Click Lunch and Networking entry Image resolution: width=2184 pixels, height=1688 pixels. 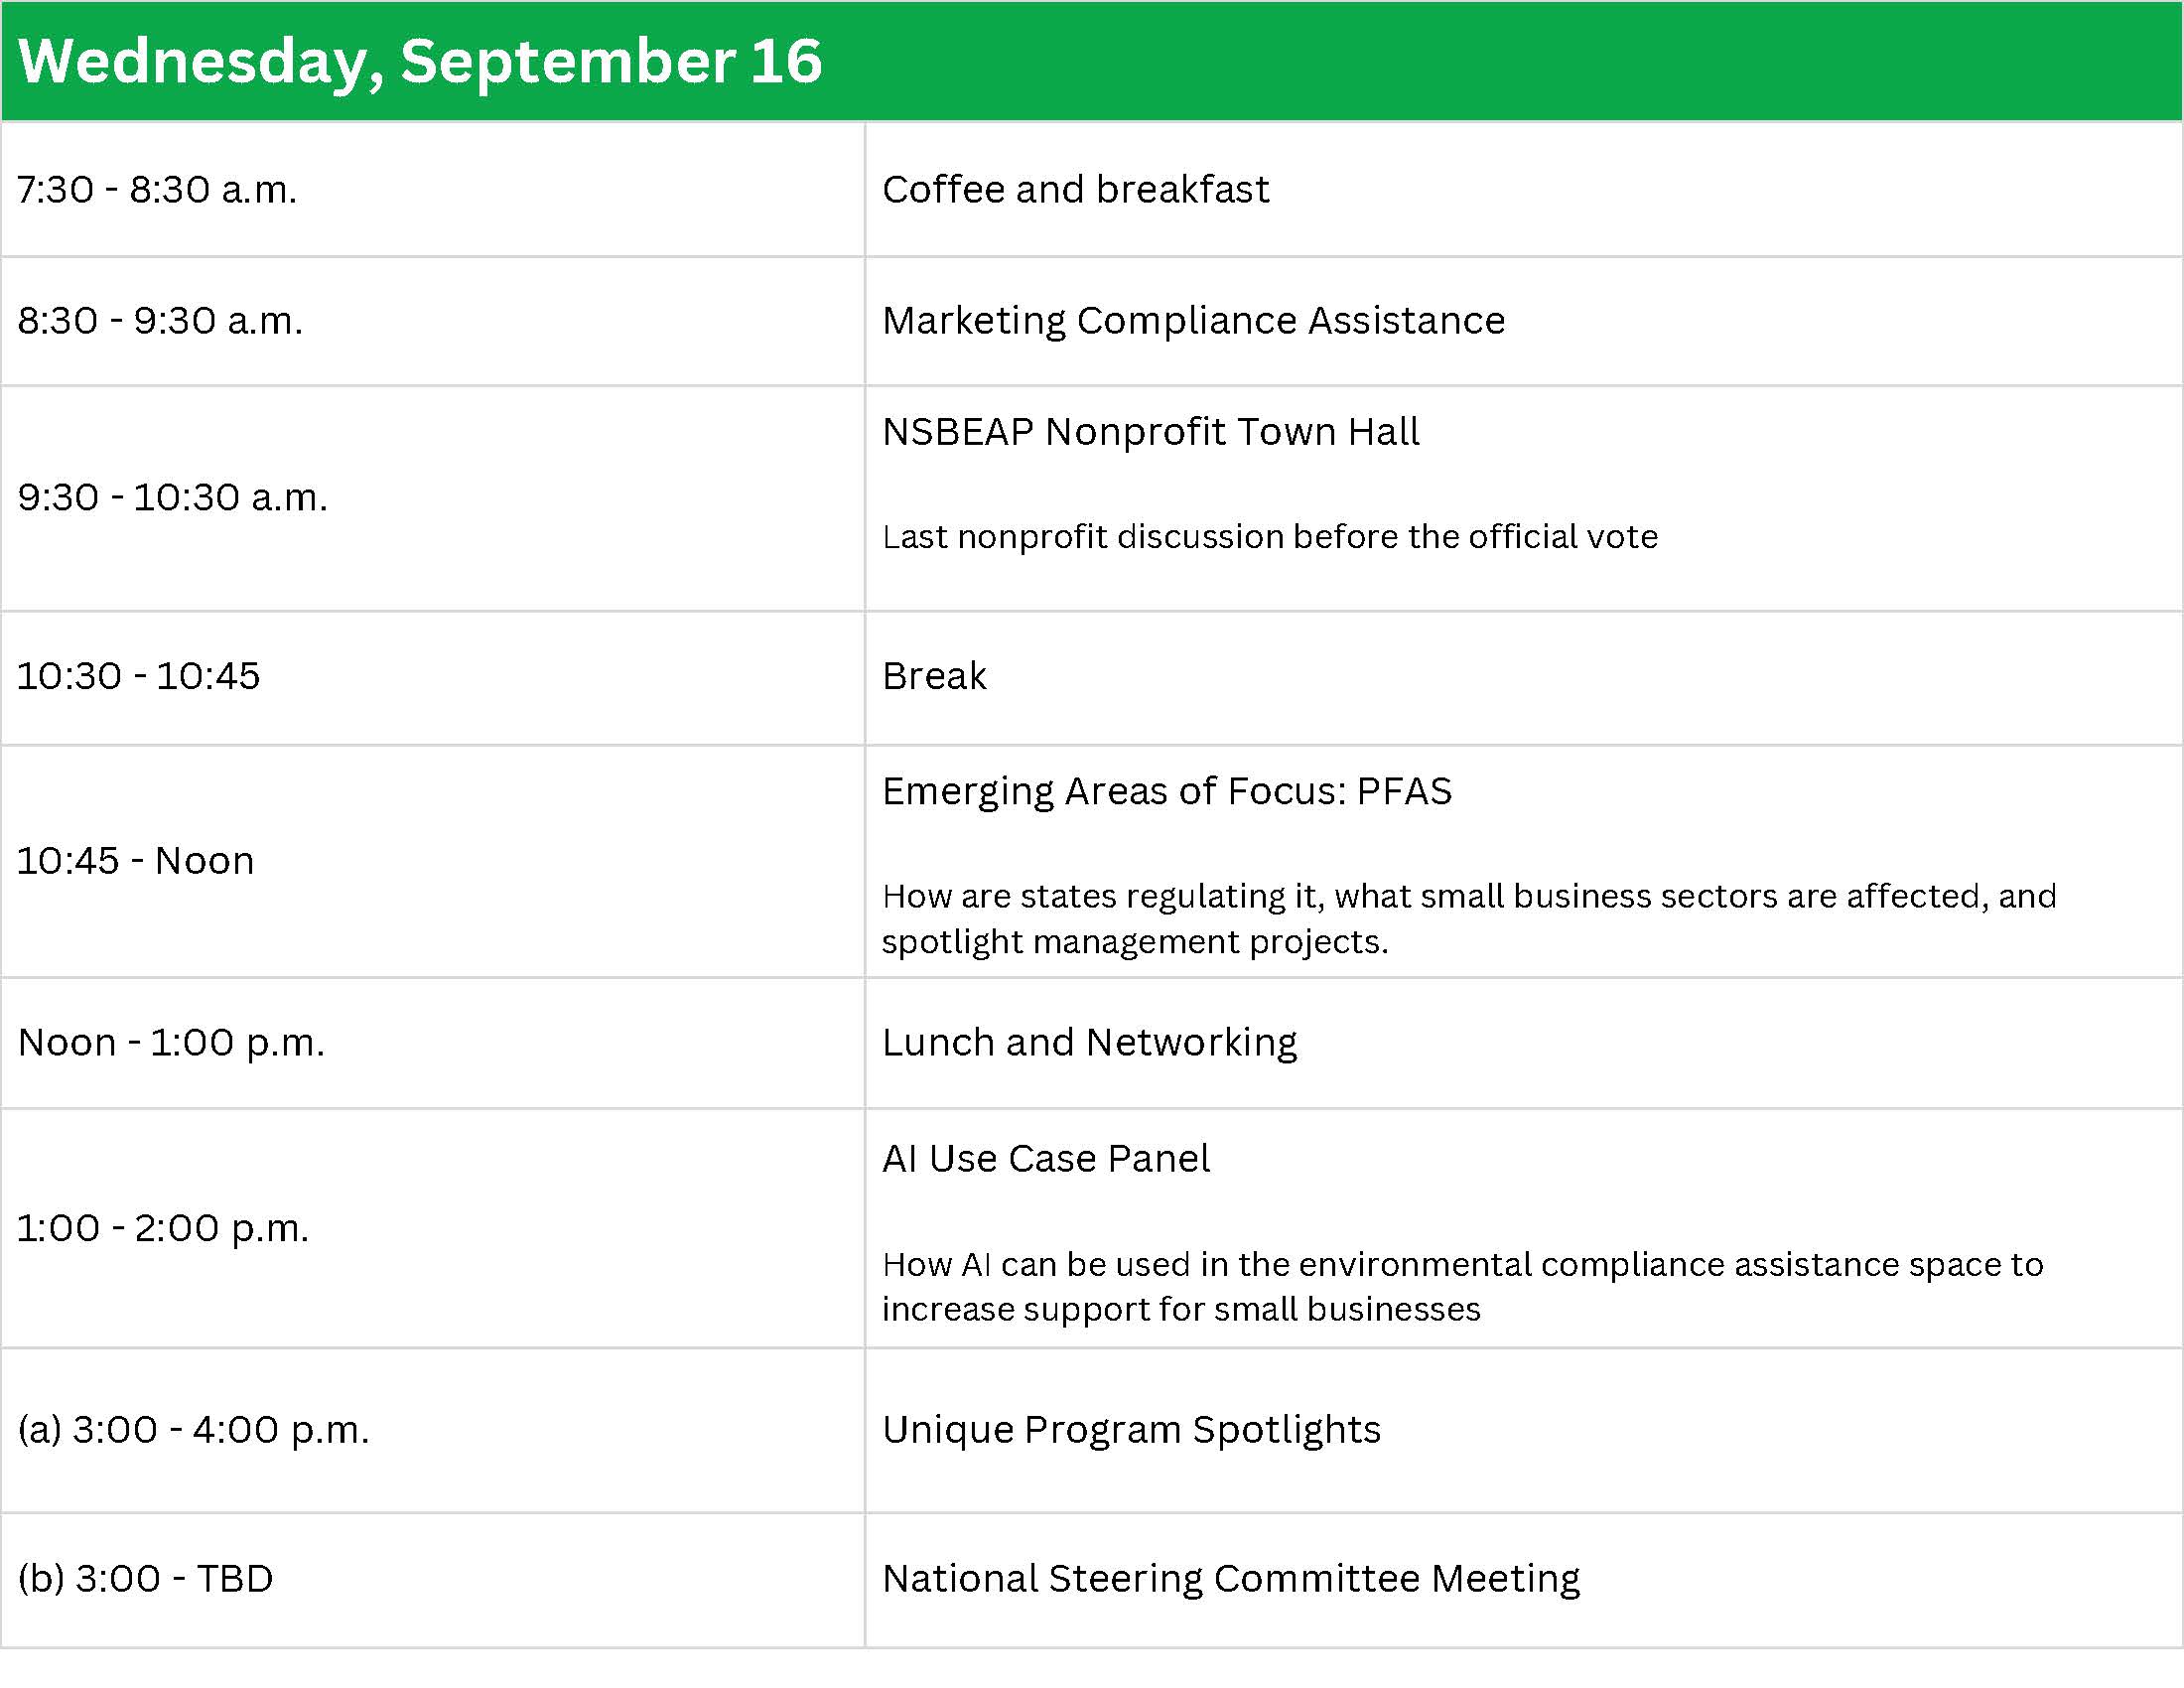coord(1089,1043)
